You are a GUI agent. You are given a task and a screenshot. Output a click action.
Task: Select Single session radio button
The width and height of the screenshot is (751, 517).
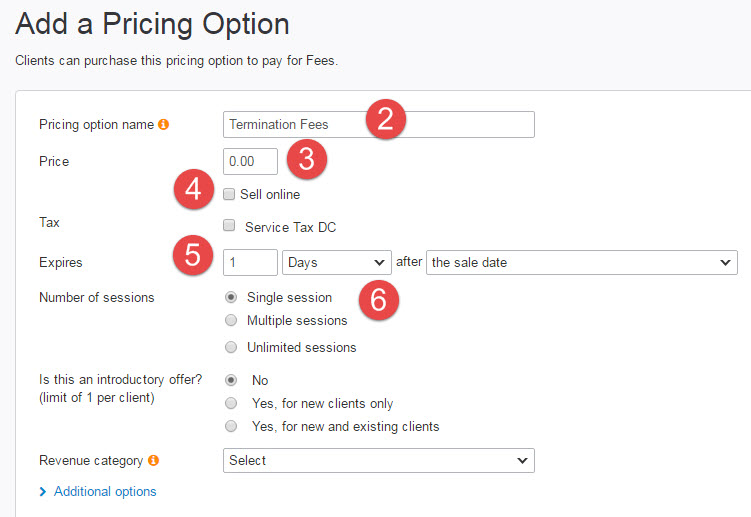[231, 297]
